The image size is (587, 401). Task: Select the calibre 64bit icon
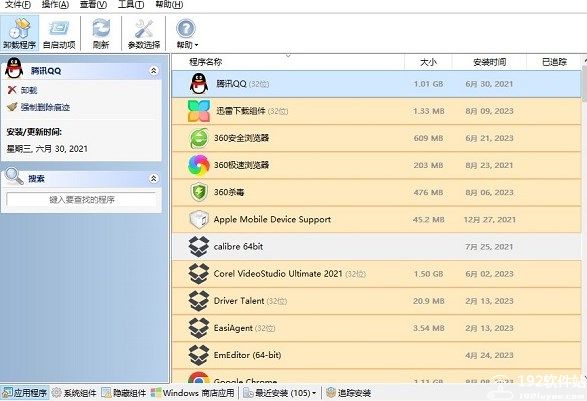[x=199, y=247]
